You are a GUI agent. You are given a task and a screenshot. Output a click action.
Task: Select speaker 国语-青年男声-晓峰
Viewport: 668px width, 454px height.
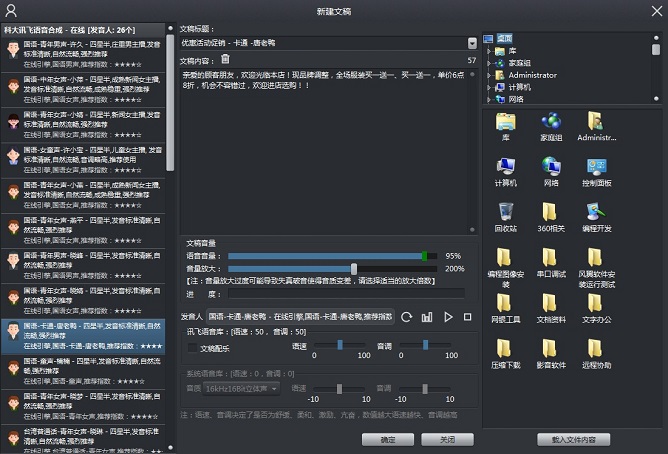coord(83,265)
